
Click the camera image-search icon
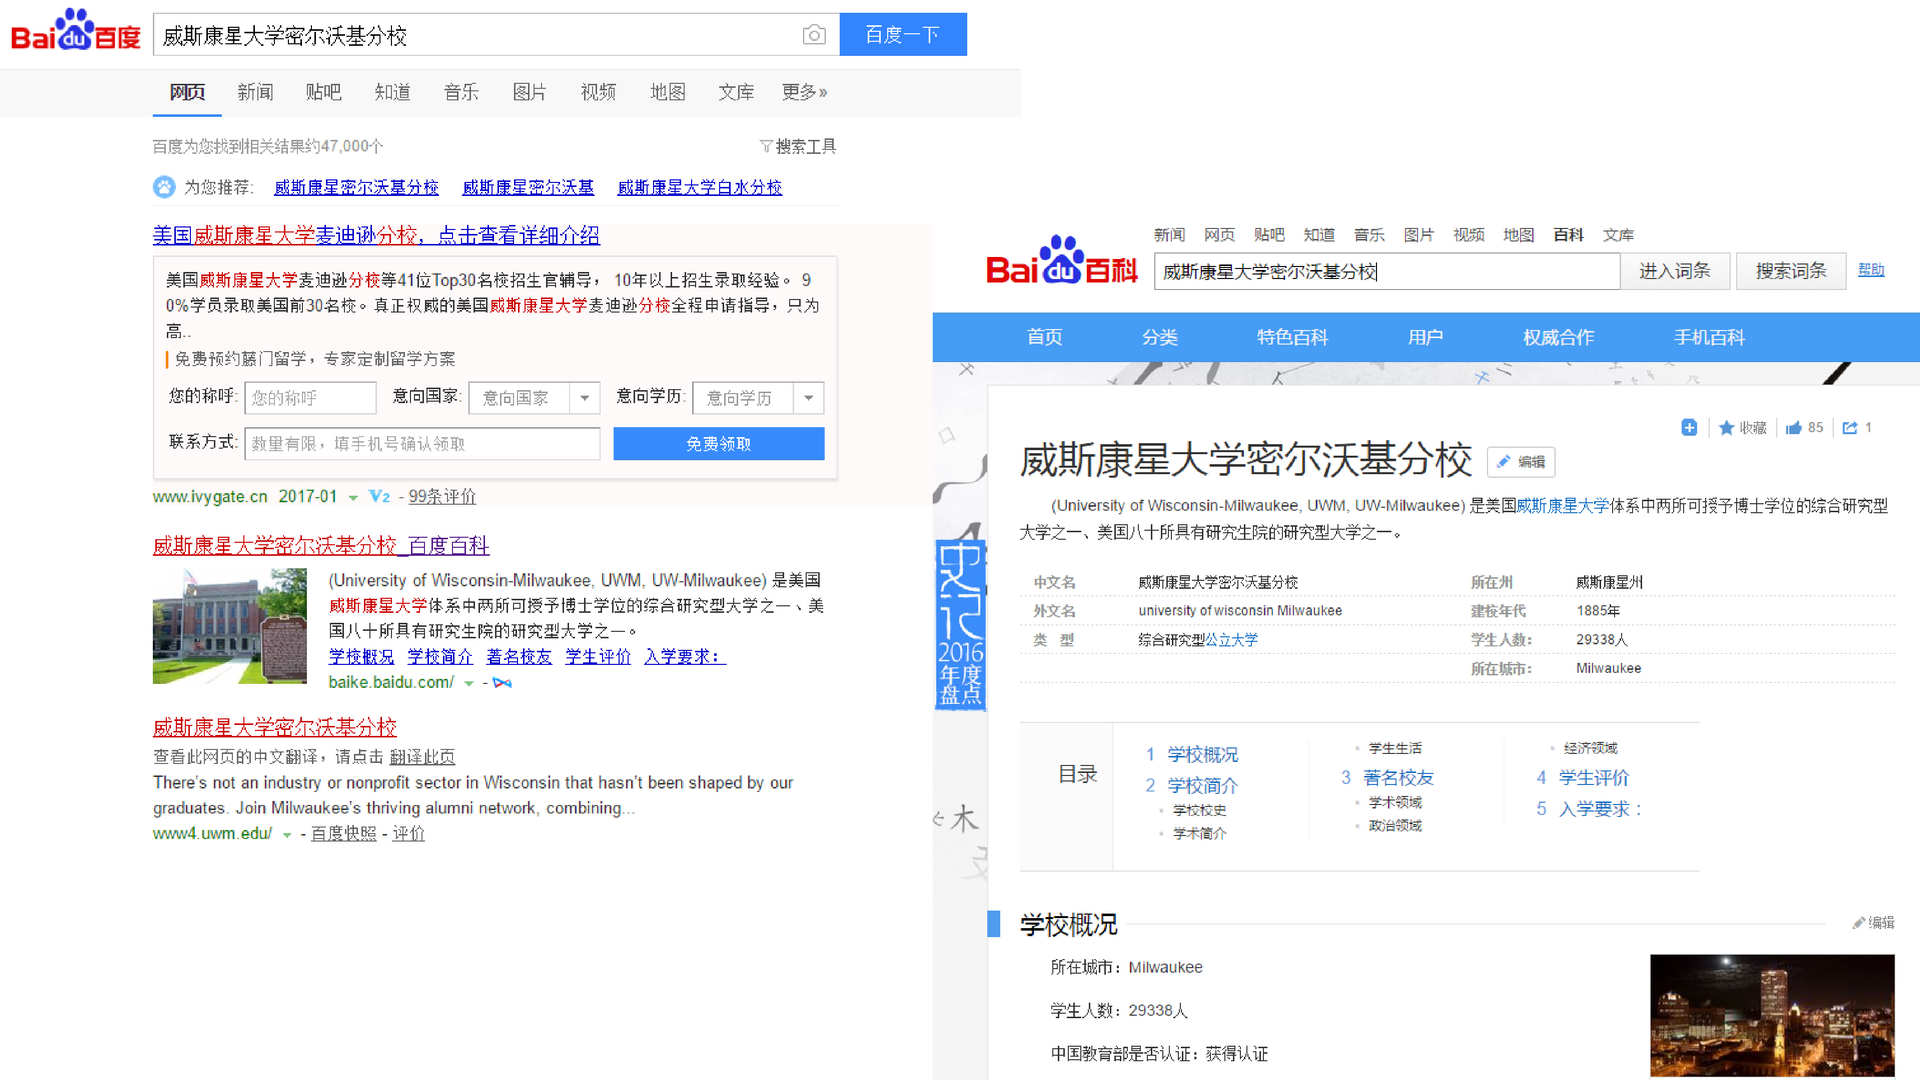(814, 35)
